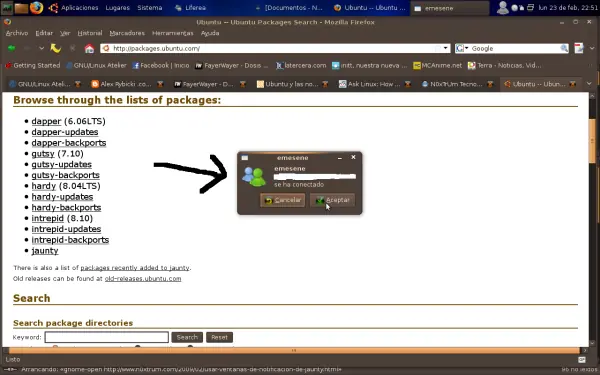Click the Search button for packages
Viewport: 600px width, 375px height.
(187, 337)
